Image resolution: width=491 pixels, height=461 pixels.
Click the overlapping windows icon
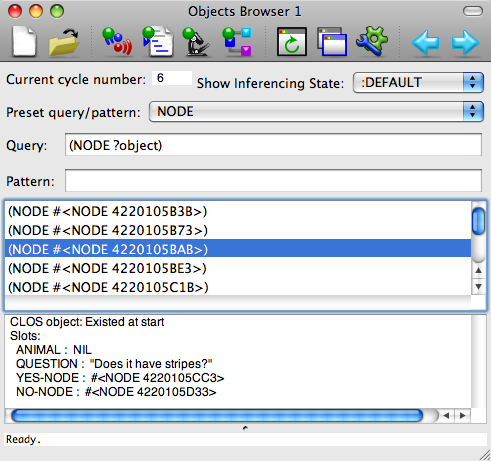click(x=332, y=42)
